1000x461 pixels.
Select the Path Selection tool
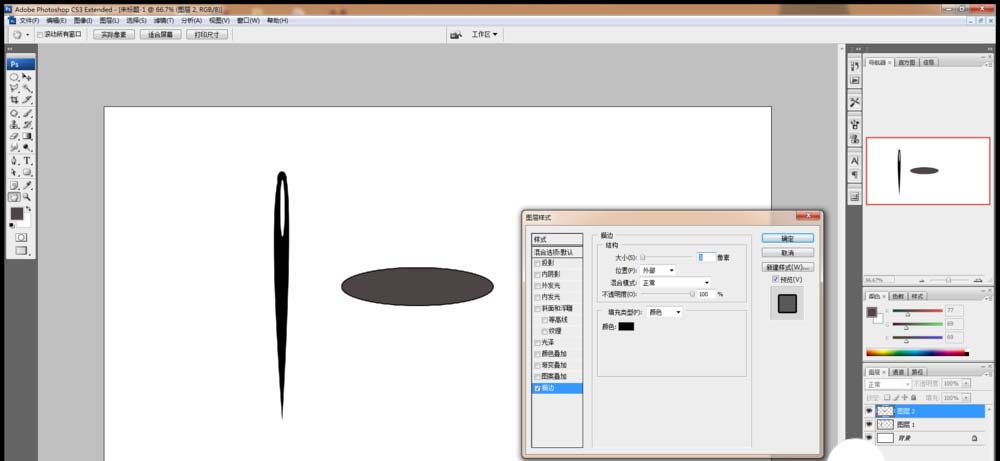coord(14,172)
